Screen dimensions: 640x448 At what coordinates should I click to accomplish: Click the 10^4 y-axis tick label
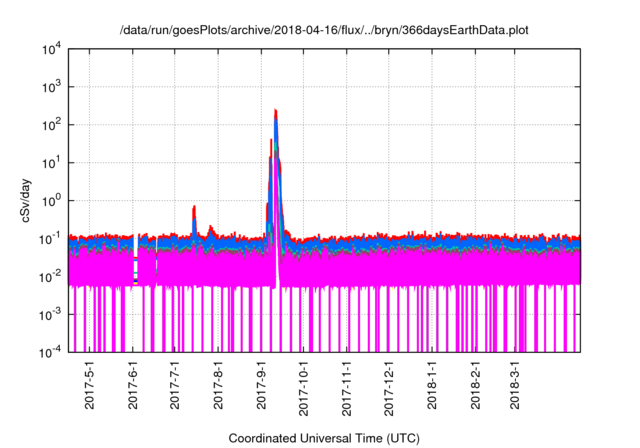click(51, 49)
